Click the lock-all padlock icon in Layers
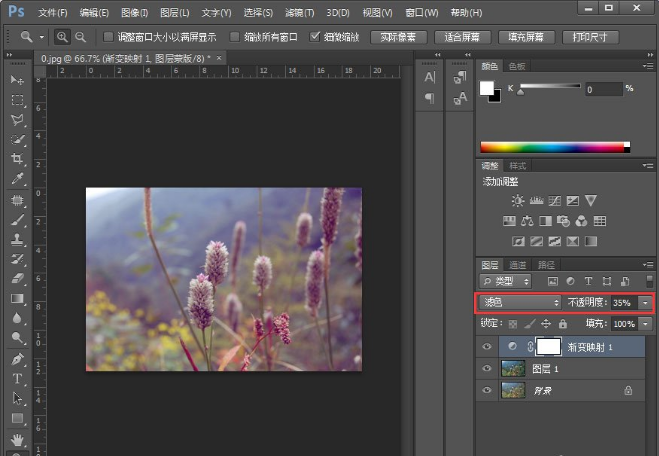659x456 pixels. click(x=563, y=324)
